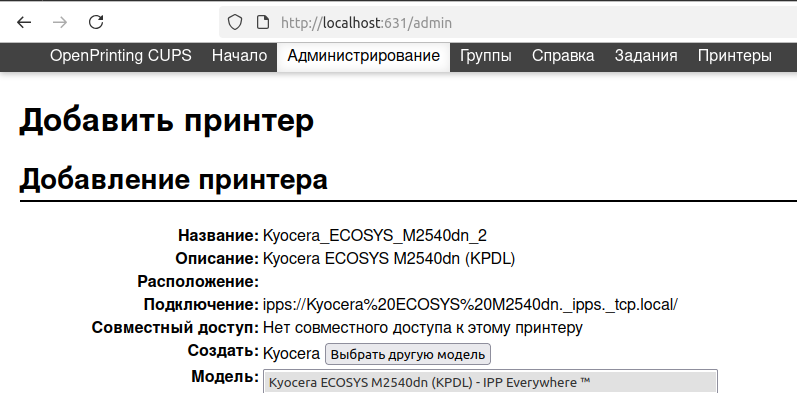
Task: Click Нет совместного доступа к этому принтеру text
Action: (x=422, y=328)
